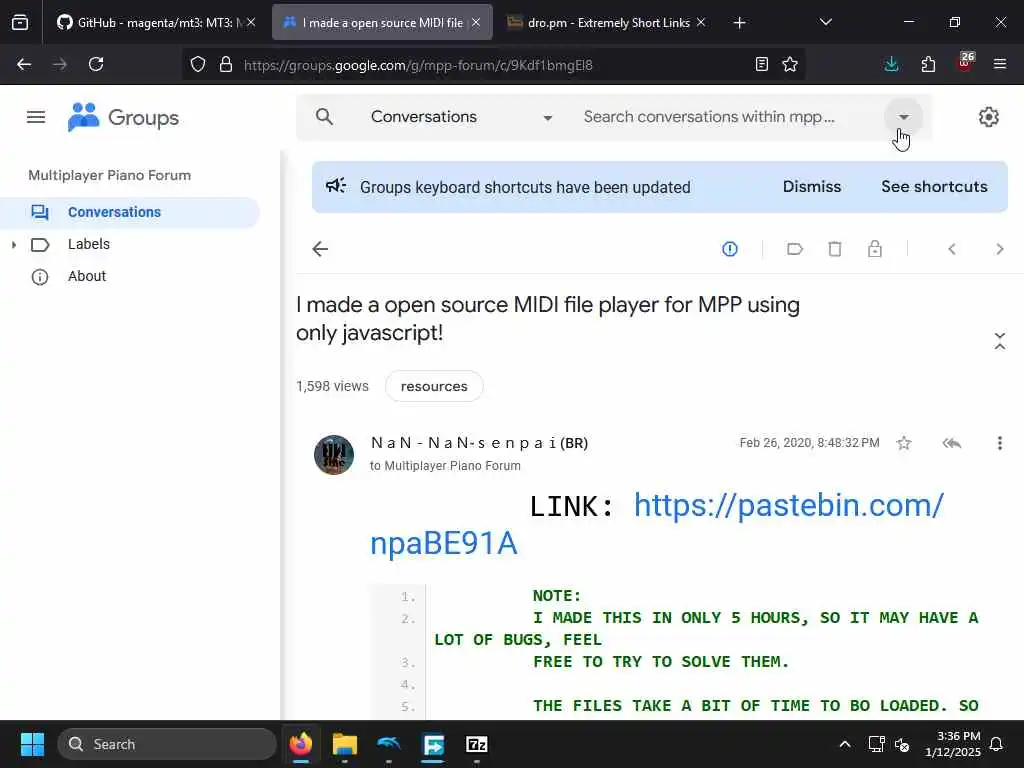The width and height of the screenshot is (1024, 768).
Task: Open Firefox downloads panel
Action: pyautogui.click(x=891, y=64)
